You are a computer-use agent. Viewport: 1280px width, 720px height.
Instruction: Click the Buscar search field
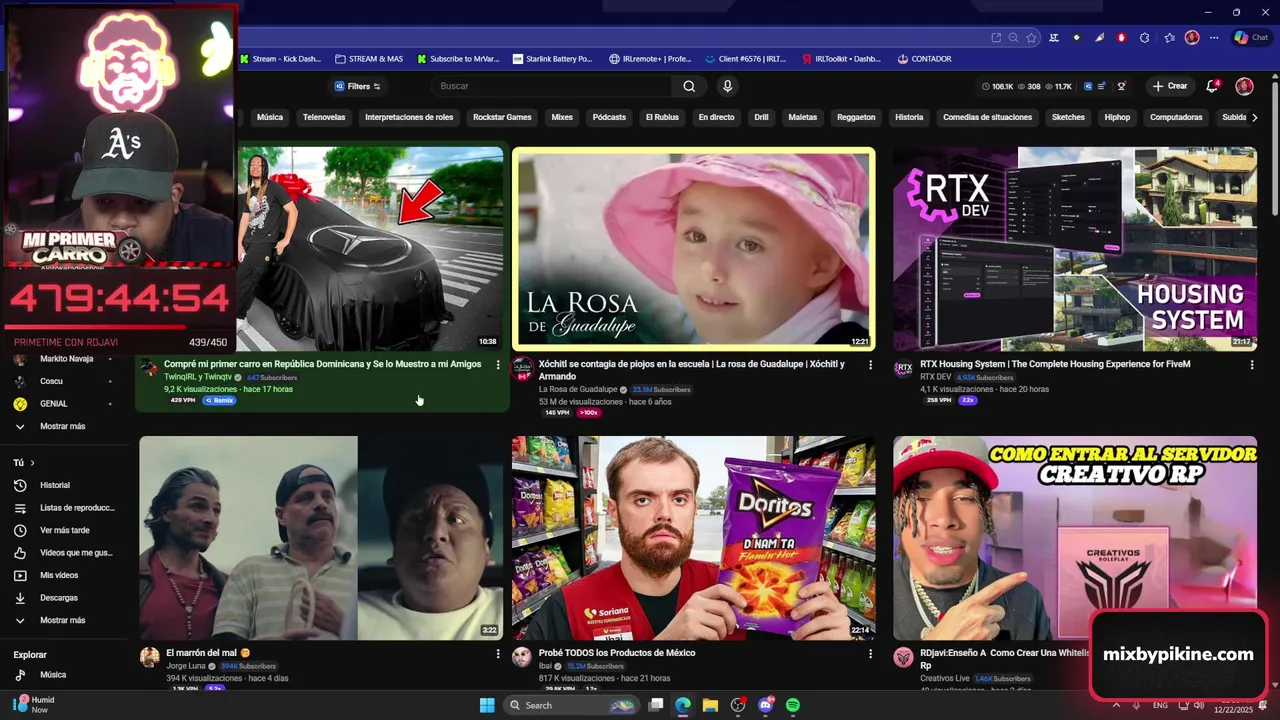(553, 86)
